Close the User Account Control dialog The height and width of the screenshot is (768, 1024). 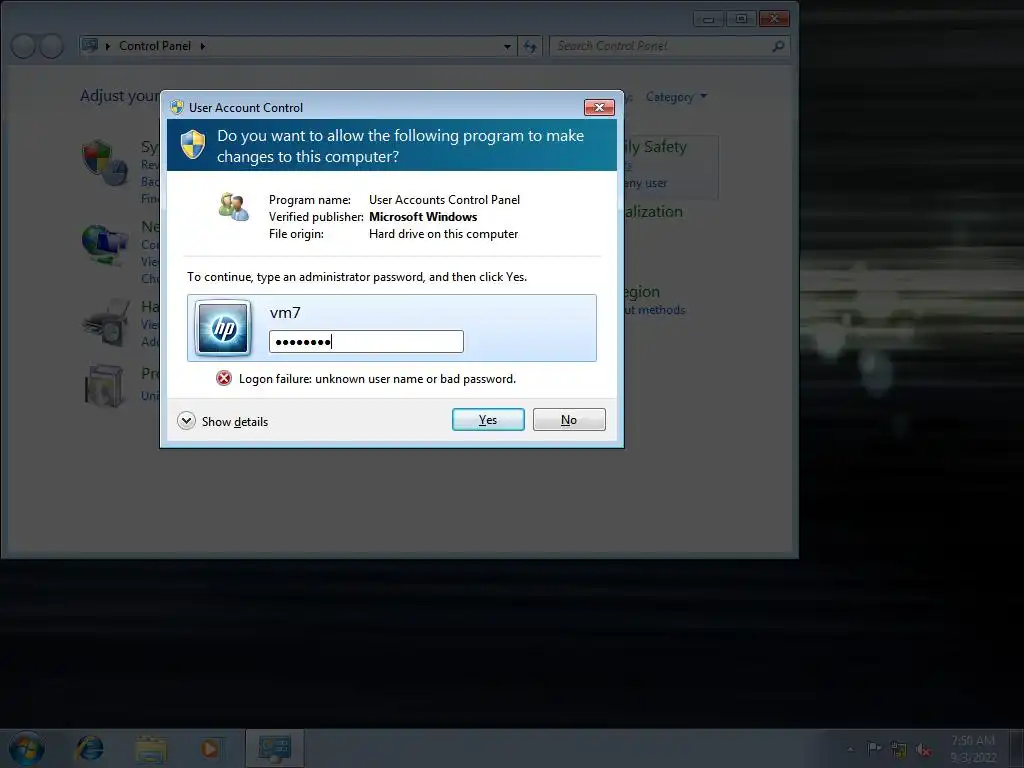[x=599, y=107]
